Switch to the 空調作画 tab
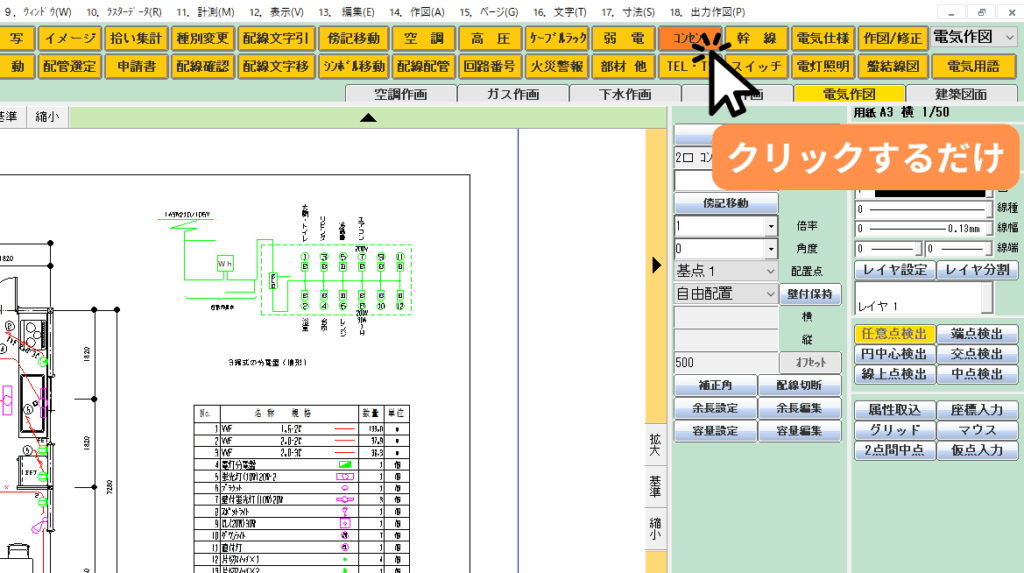Screen dimensions: 1024x573 click(400, 94)
